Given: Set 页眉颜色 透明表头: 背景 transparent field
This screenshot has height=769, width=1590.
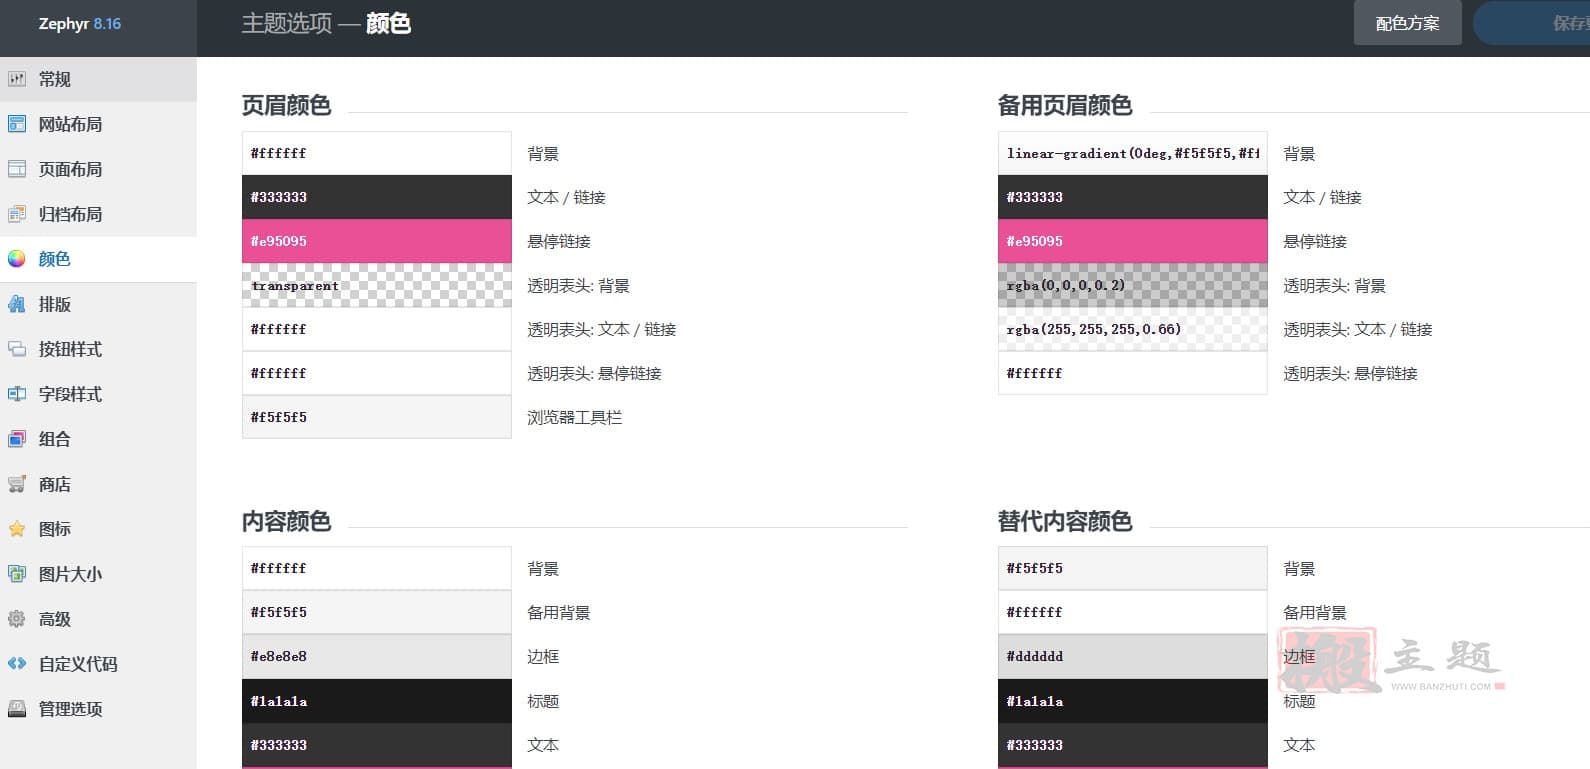Looking at the screenshot, I should pos(377,285).
